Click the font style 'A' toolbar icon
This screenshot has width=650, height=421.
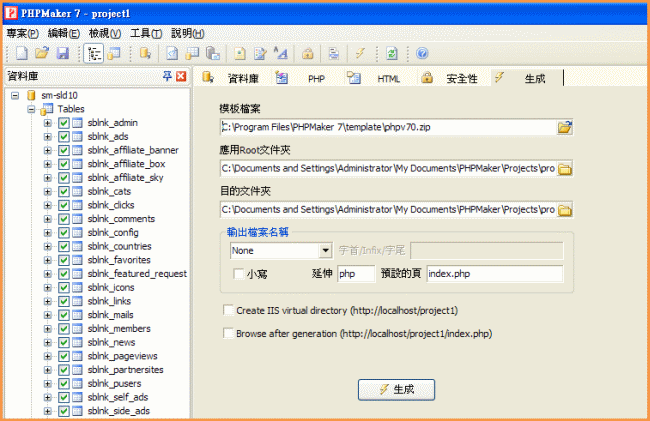281,53
